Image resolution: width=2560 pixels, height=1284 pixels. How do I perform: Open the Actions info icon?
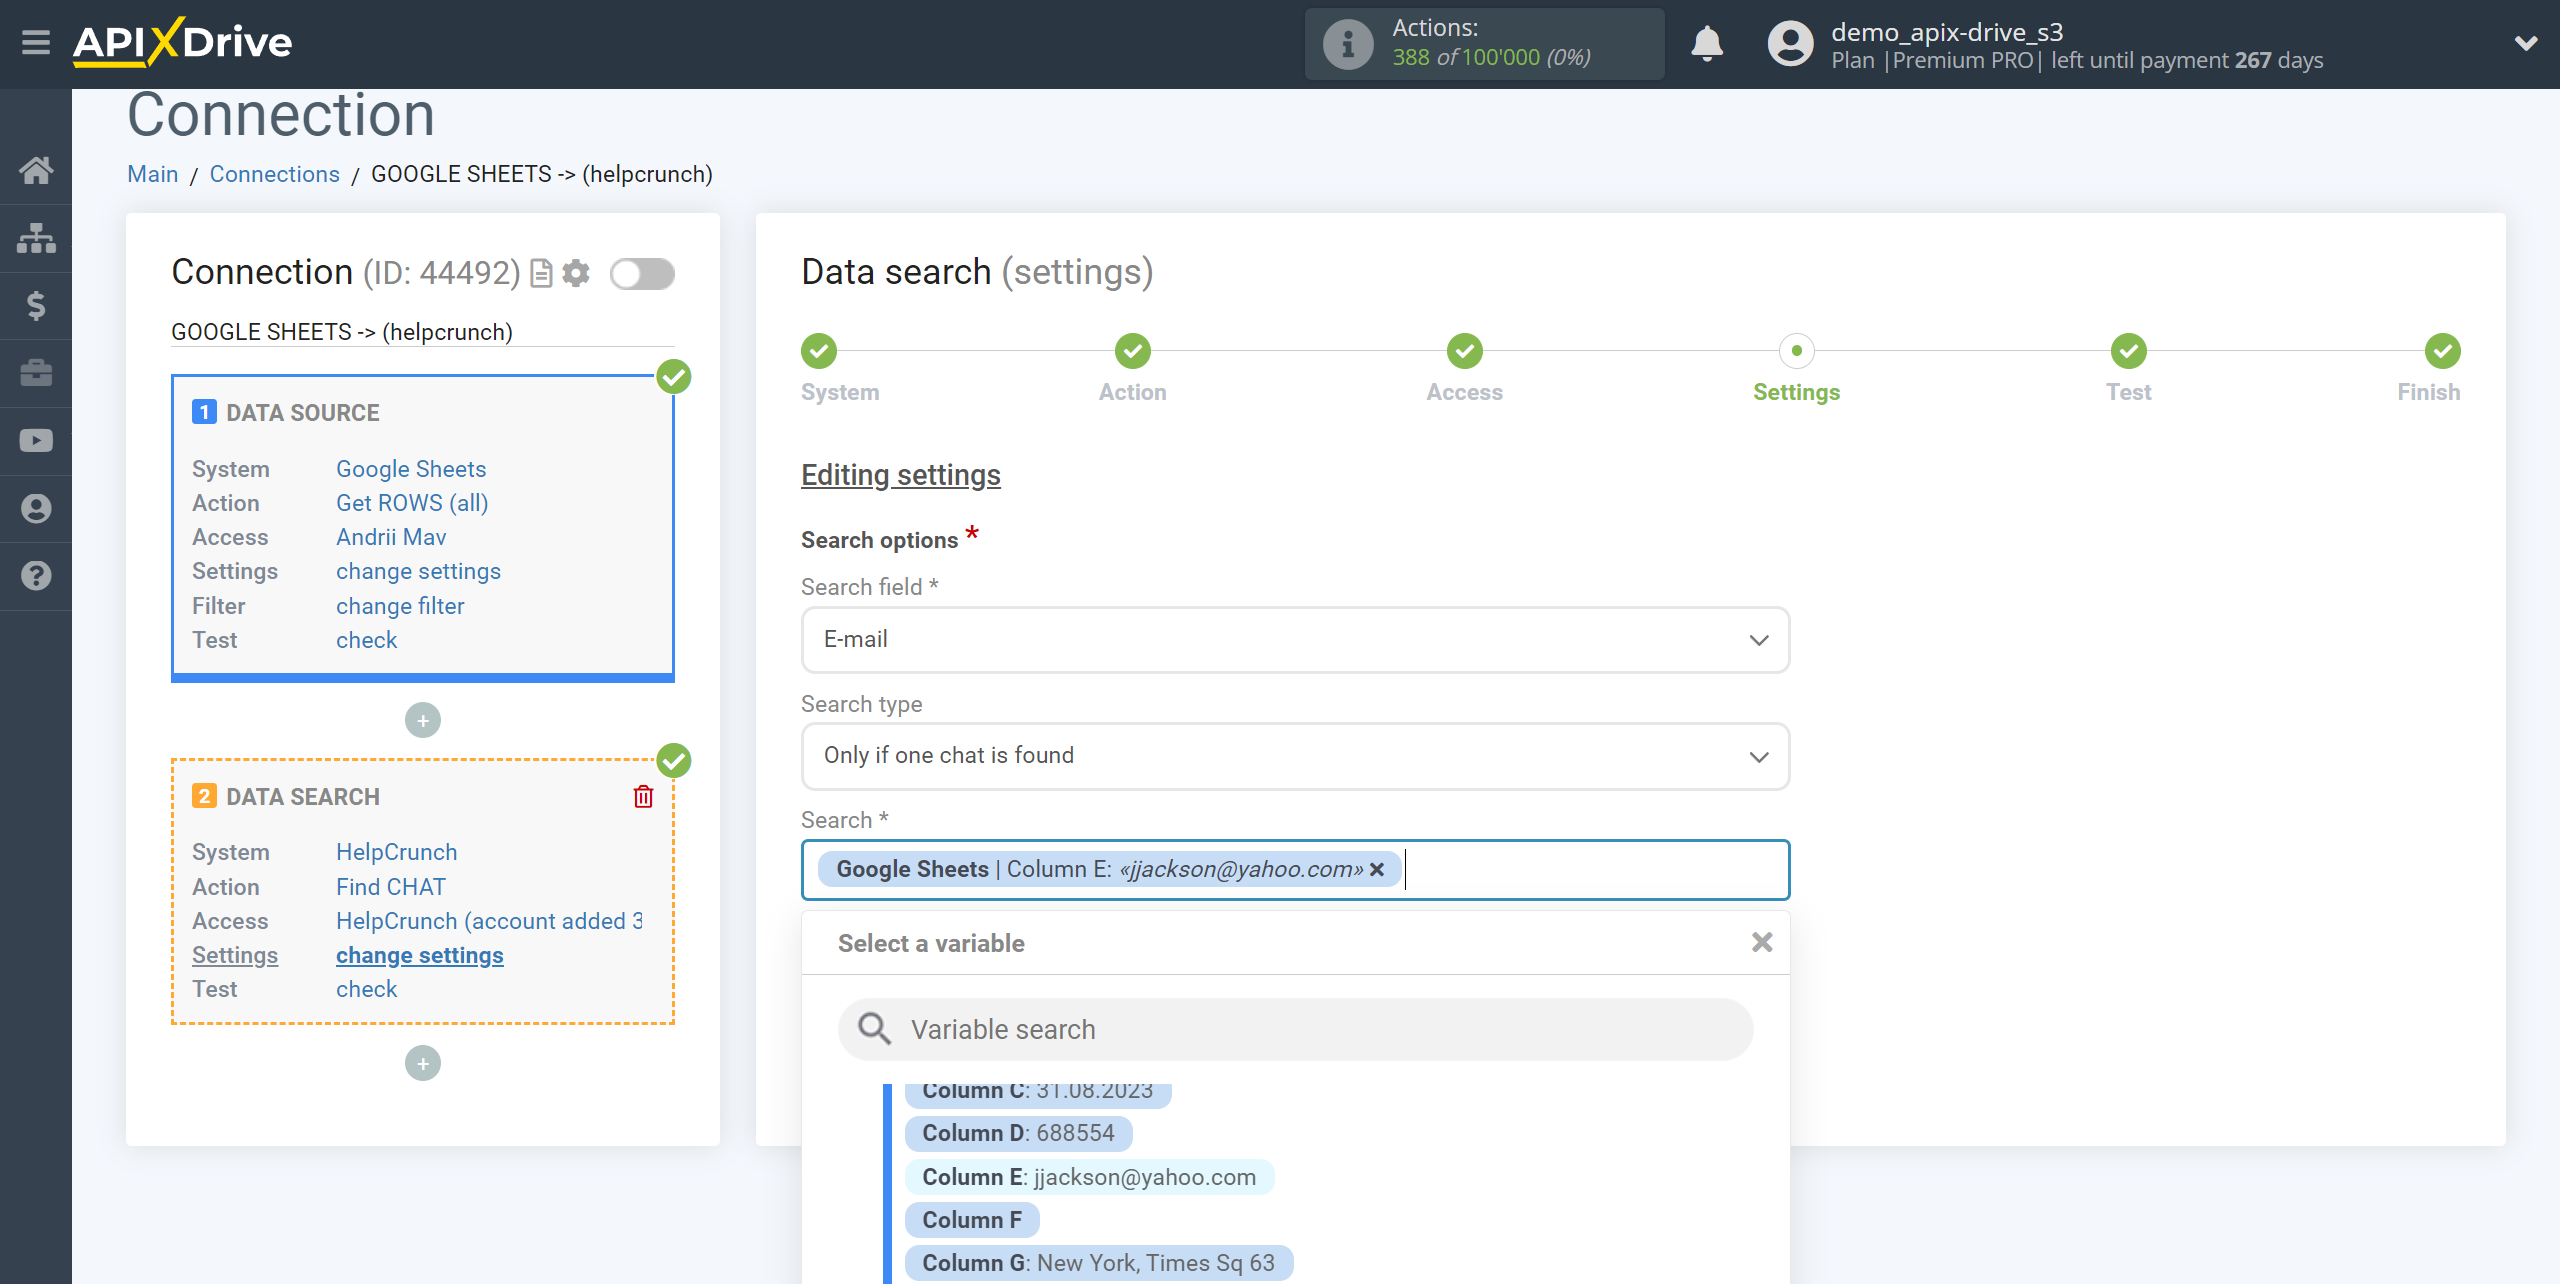1347,44
